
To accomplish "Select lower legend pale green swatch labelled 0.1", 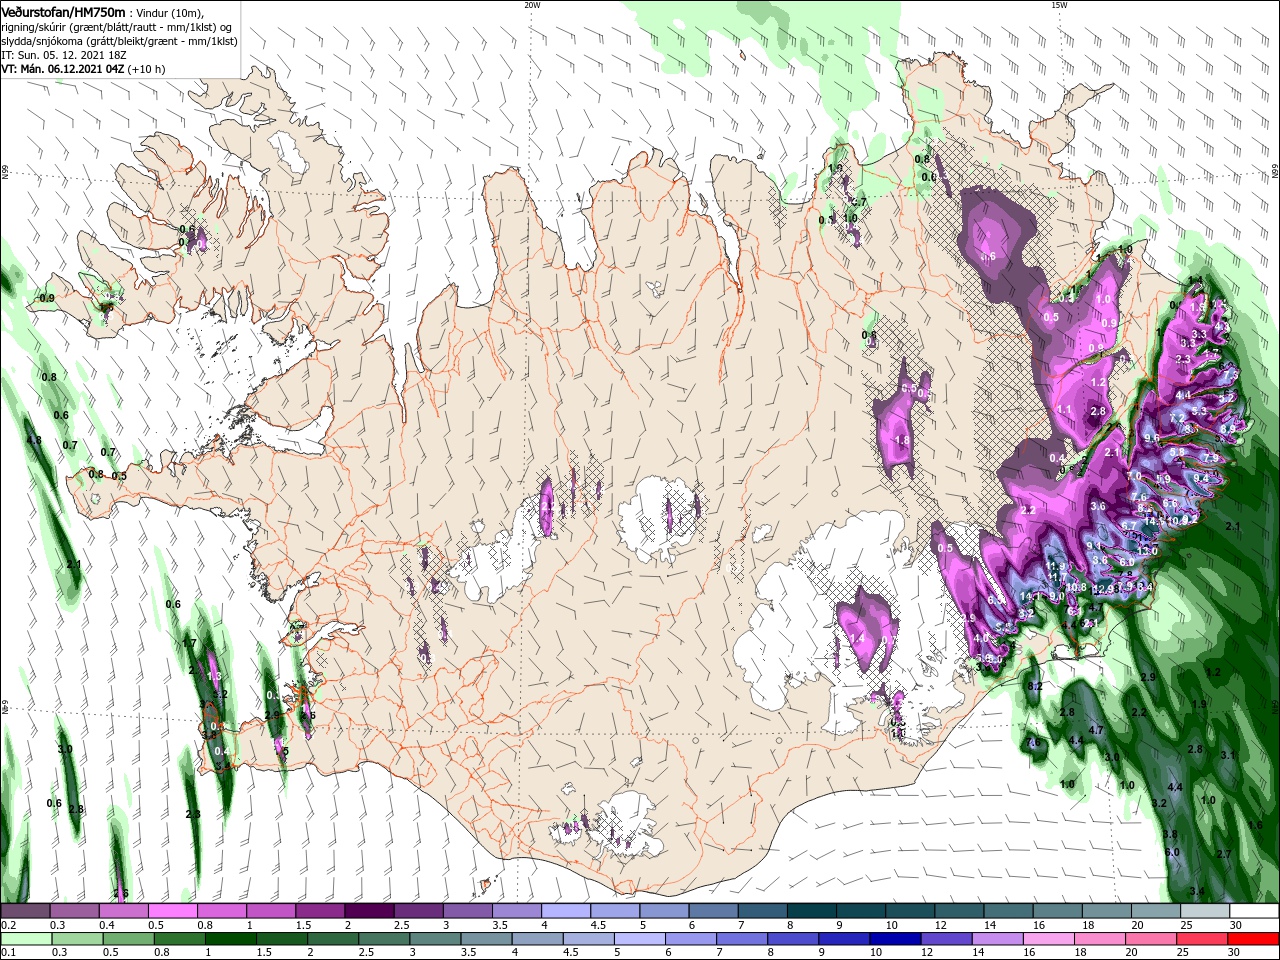I will coord(26,939).
